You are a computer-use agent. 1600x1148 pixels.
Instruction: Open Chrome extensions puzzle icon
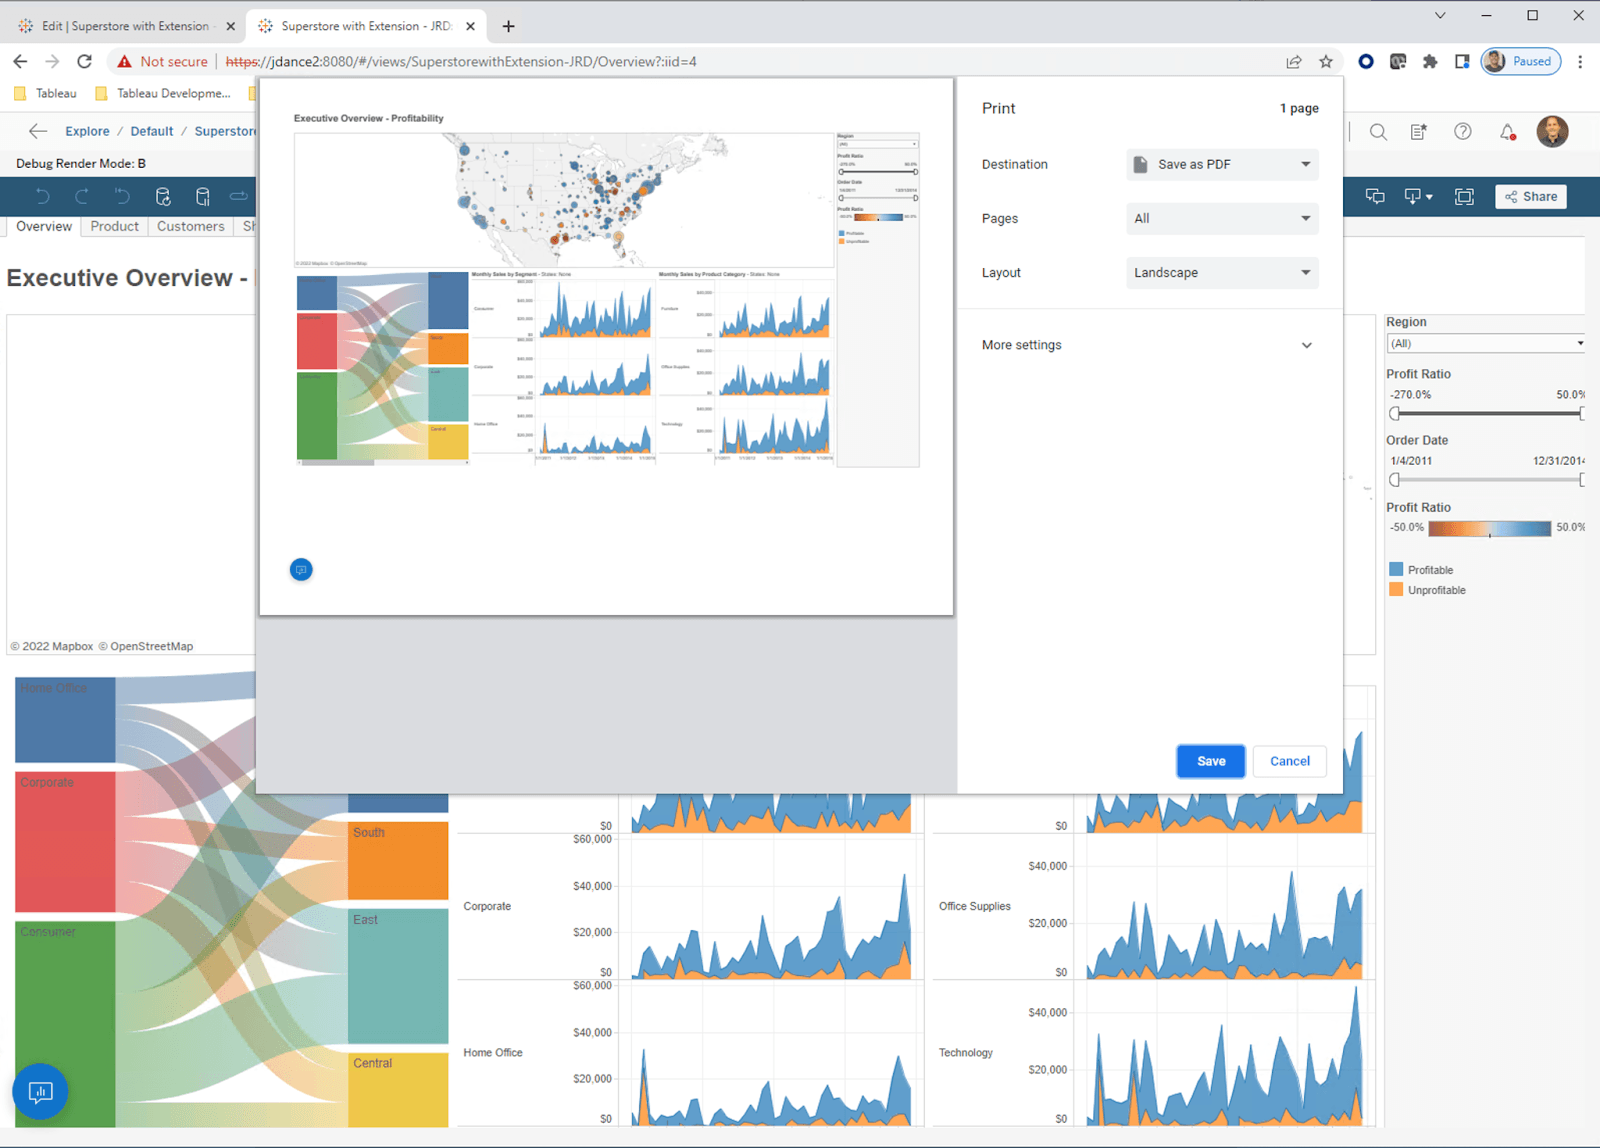click(x=1430, y=62)
